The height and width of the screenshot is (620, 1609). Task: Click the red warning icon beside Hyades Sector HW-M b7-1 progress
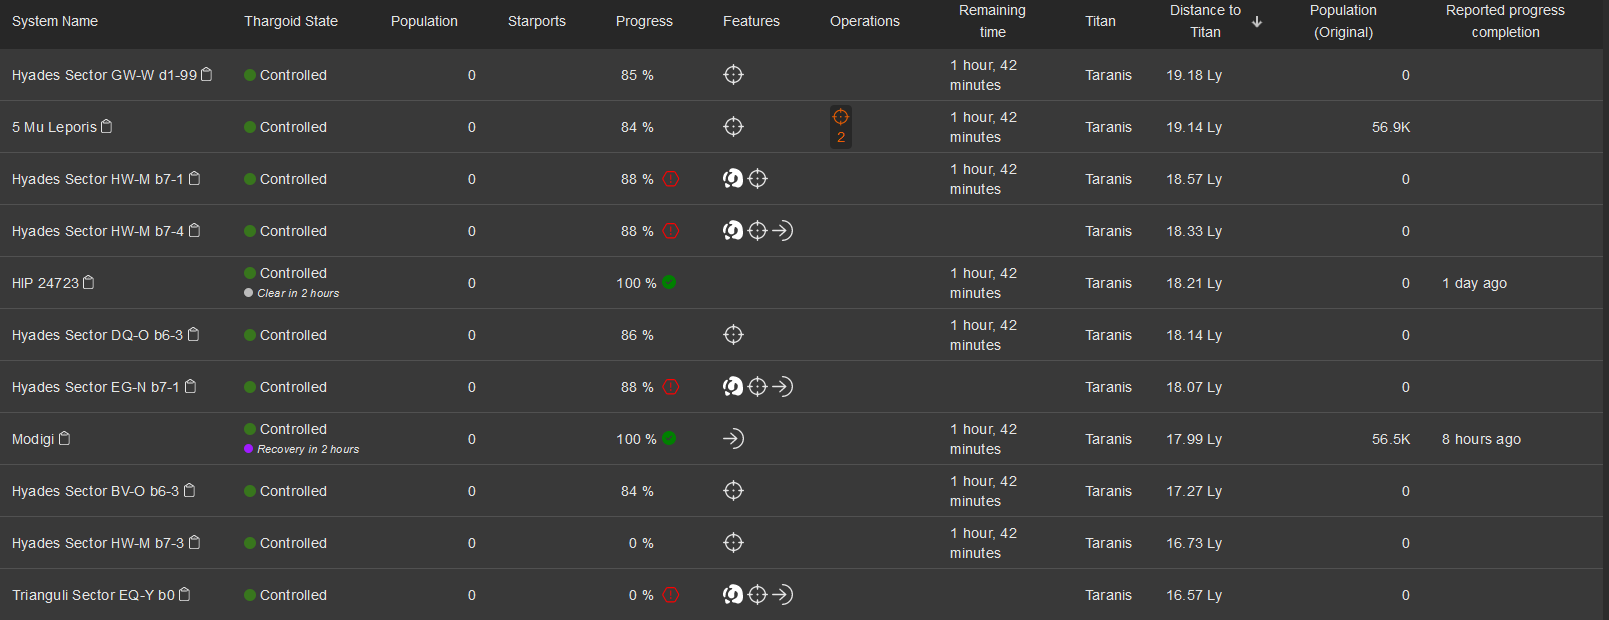[x=671, y=179]
